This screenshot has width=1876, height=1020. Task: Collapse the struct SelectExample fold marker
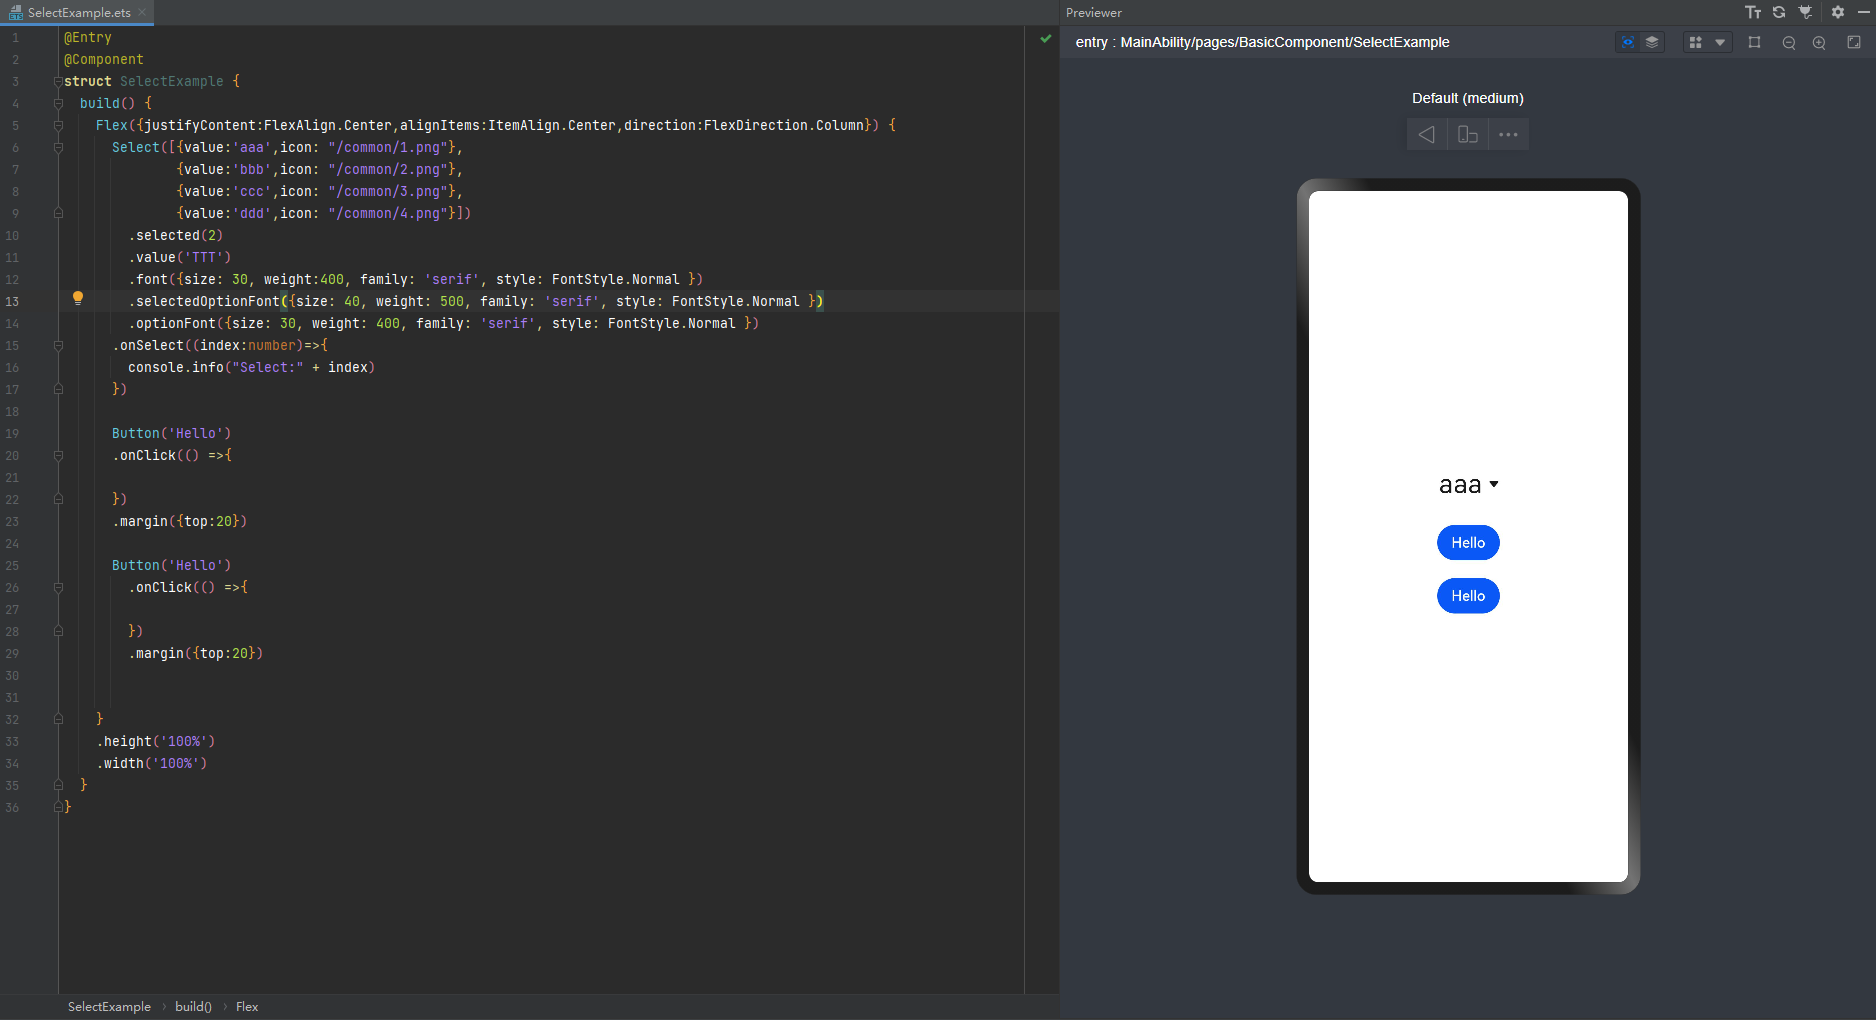tap(58, 81)
